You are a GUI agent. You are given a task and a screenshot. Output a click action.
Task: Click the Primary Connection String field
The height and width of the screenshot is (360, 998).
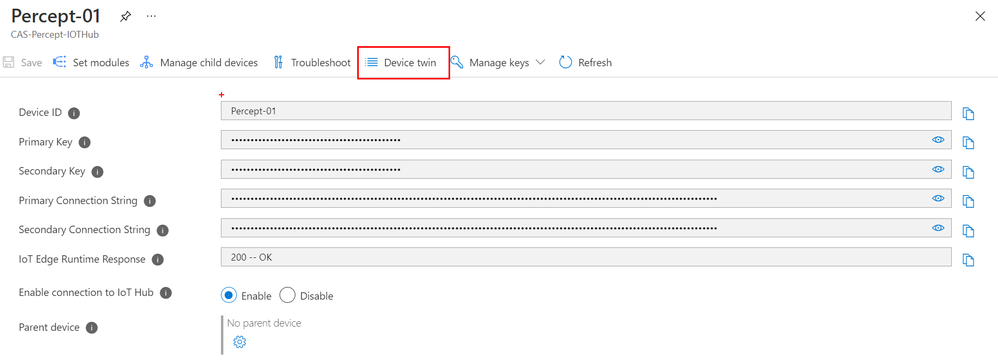point(586,198)
